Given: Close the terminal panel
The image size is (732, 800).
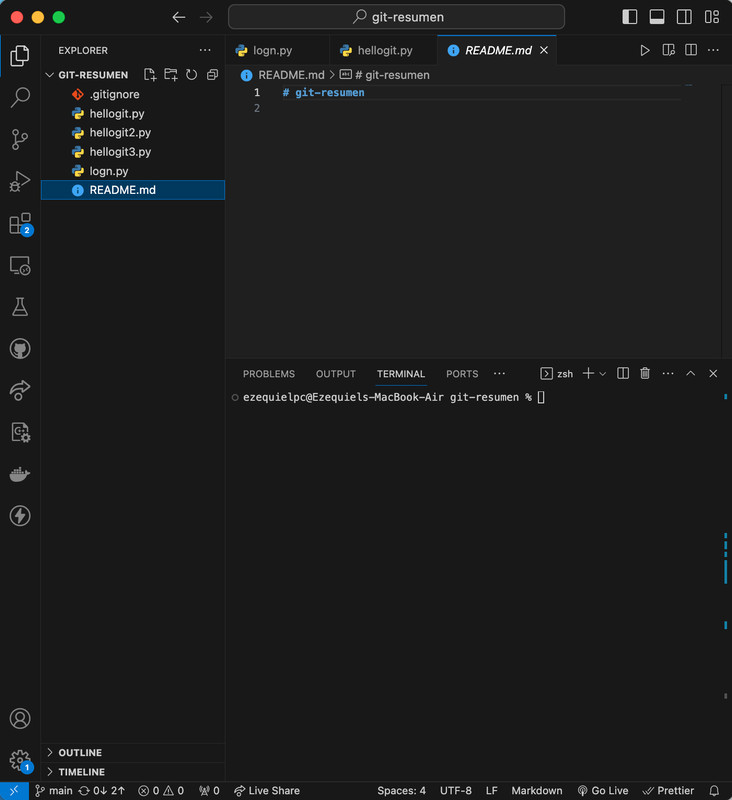Looking at the screenshot, I should coord(713,373).
